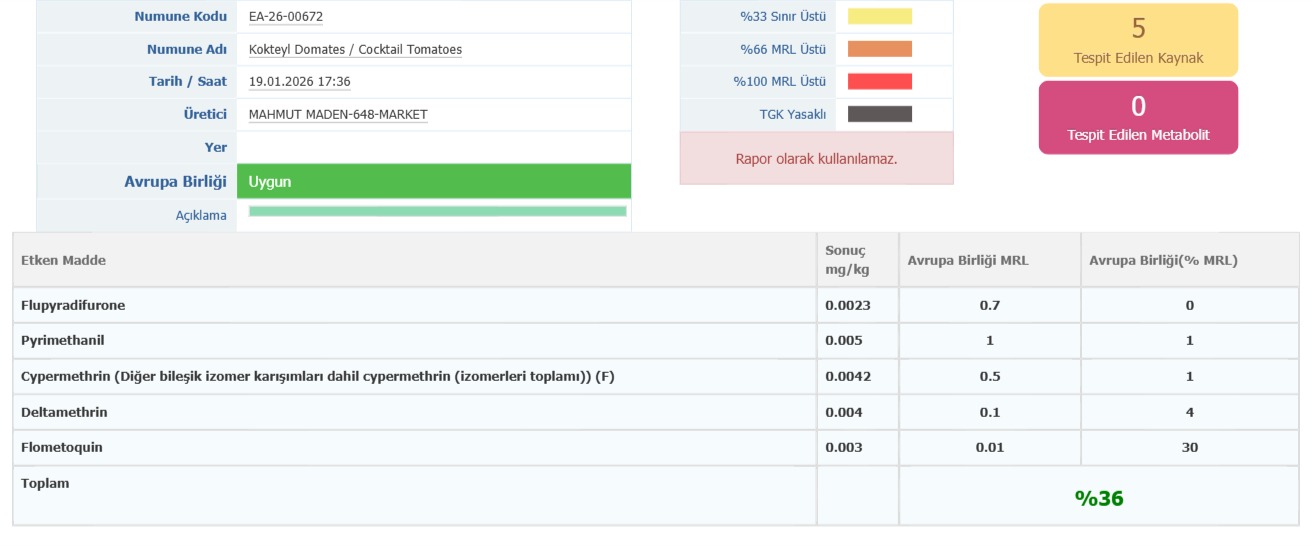Image resolution: width=1312 pixels, height=546 pixels.
Task: Click the green Uygun status bar
Action: pos(434,182)
